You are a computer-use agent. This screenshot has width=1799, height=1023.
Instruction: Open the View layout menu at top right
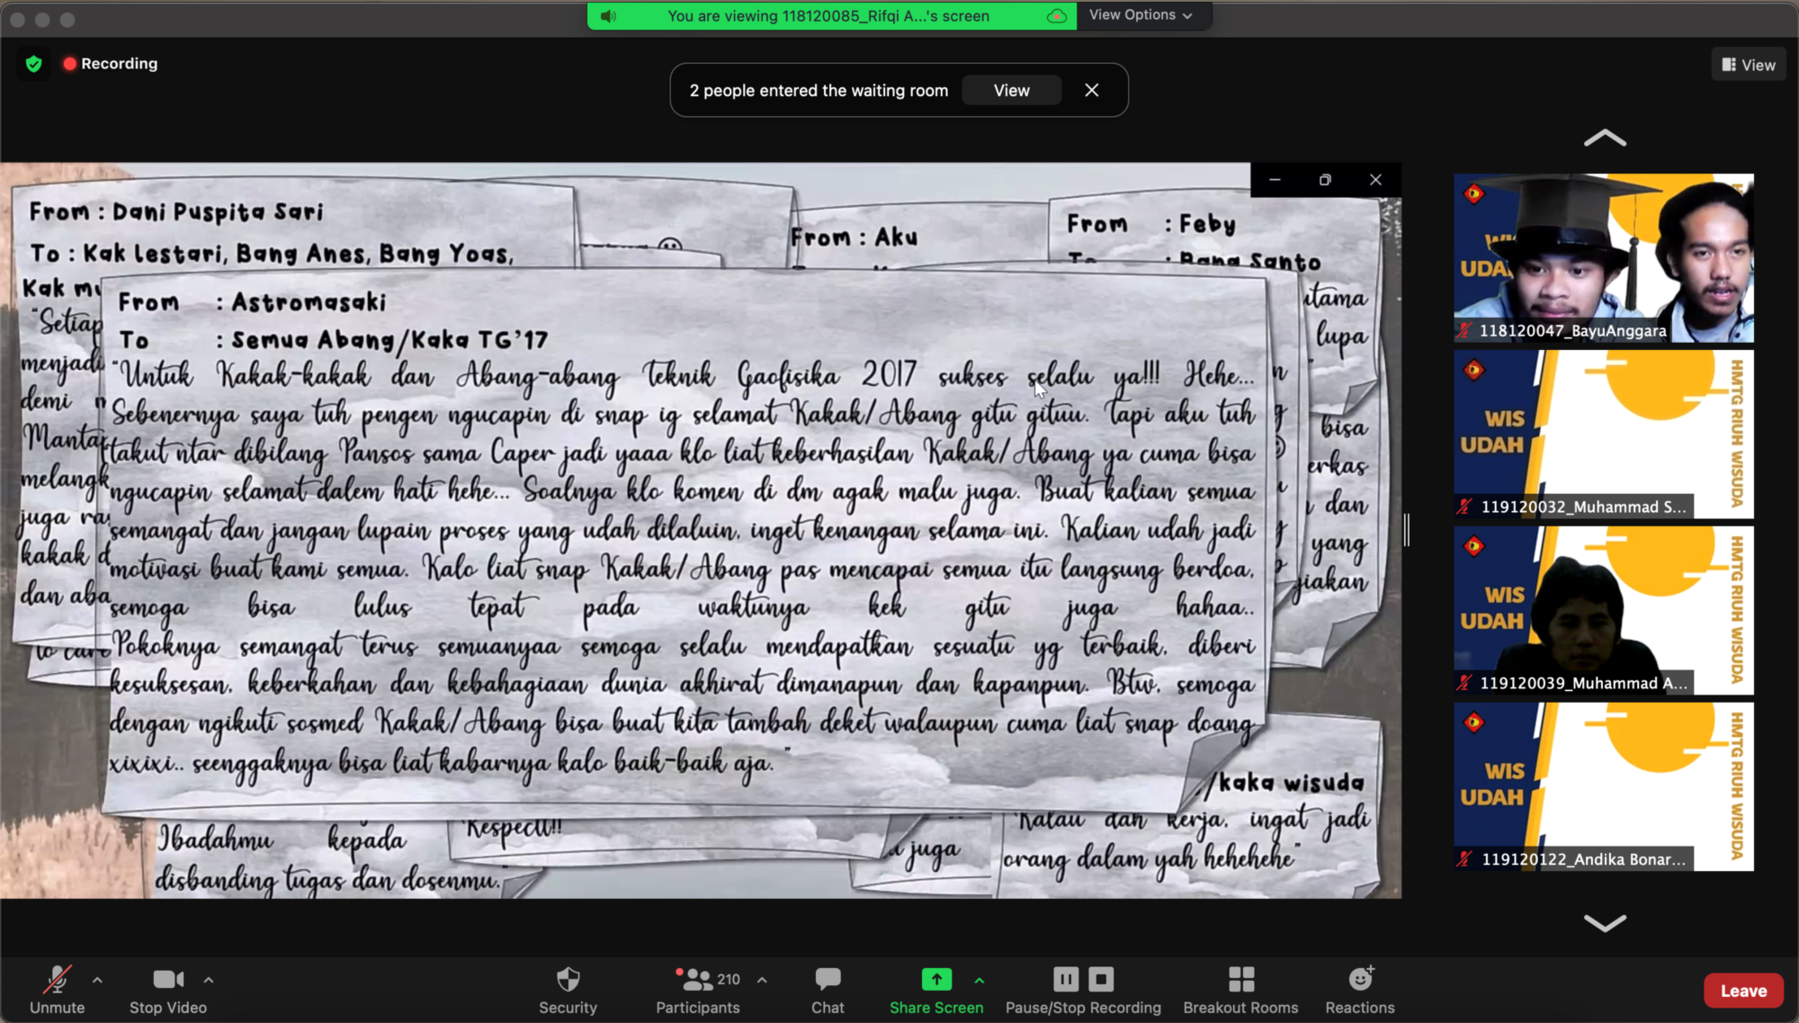pos(1748,65)
